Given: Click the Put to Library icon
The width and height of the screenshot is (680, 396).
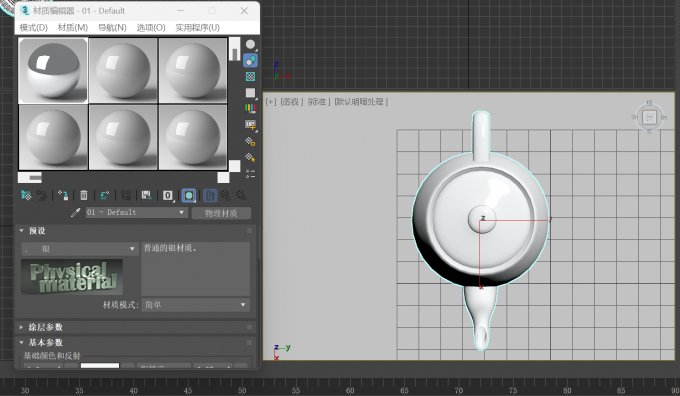Looking at the screenshot, I should point(147,195).
